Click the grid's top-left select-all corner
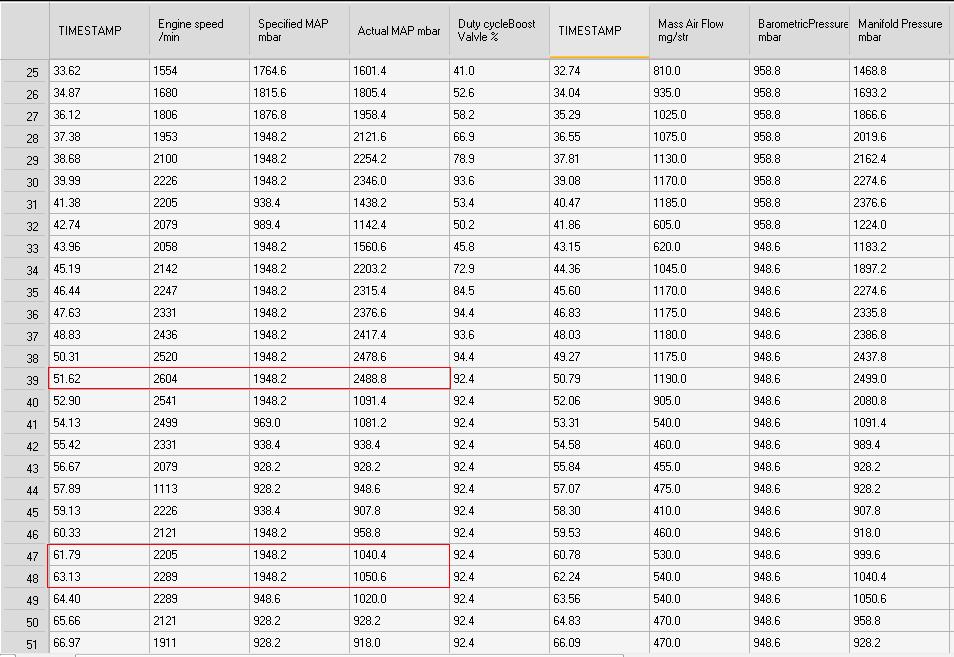Image resolution: width=954 pixels, height=657 pixels. (25, 30)
